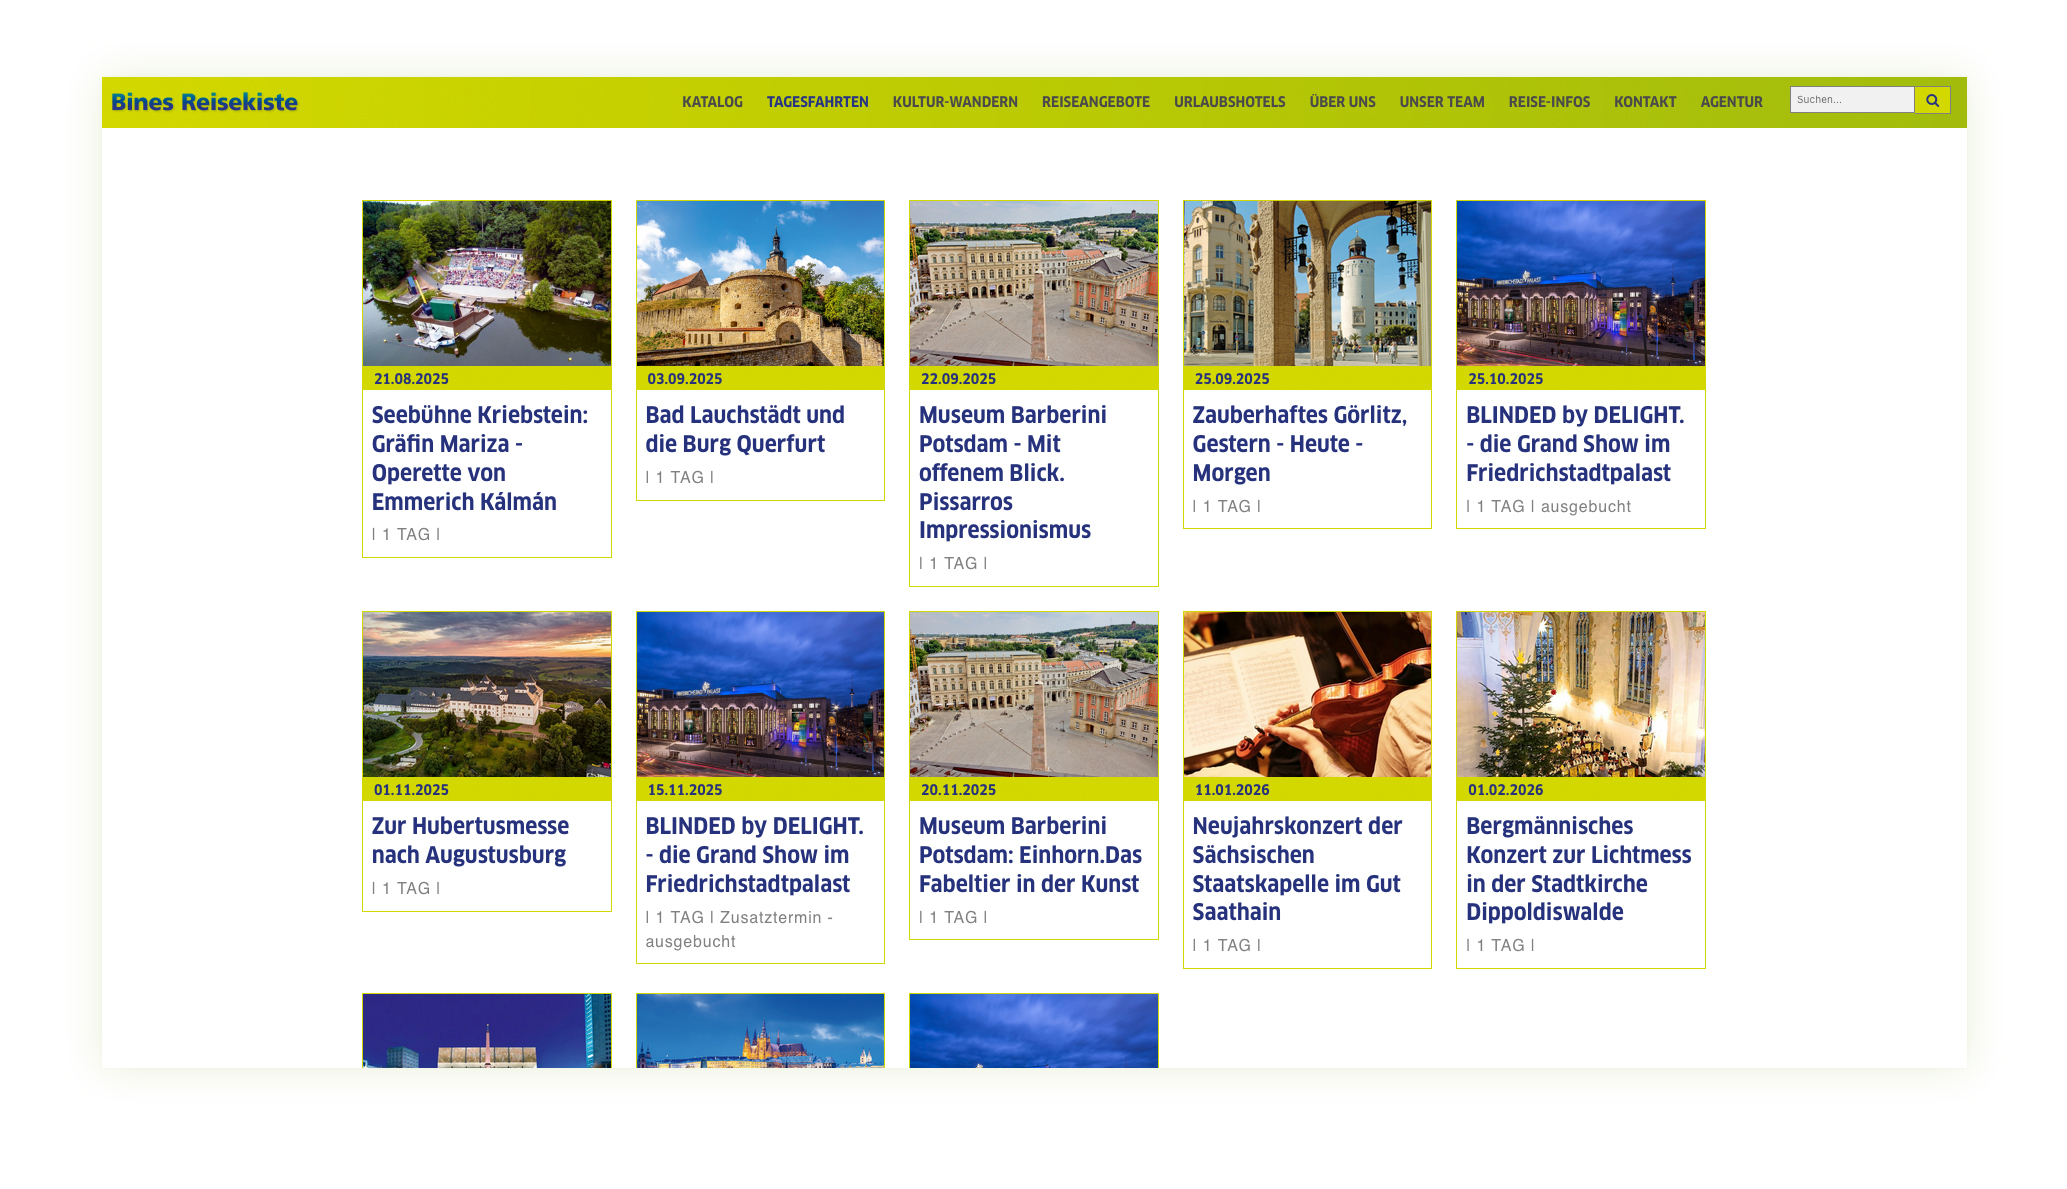Click the Bines Reisekiste logo
Viewport: 2067px width, 1189px height.
(x=204, y=102)
